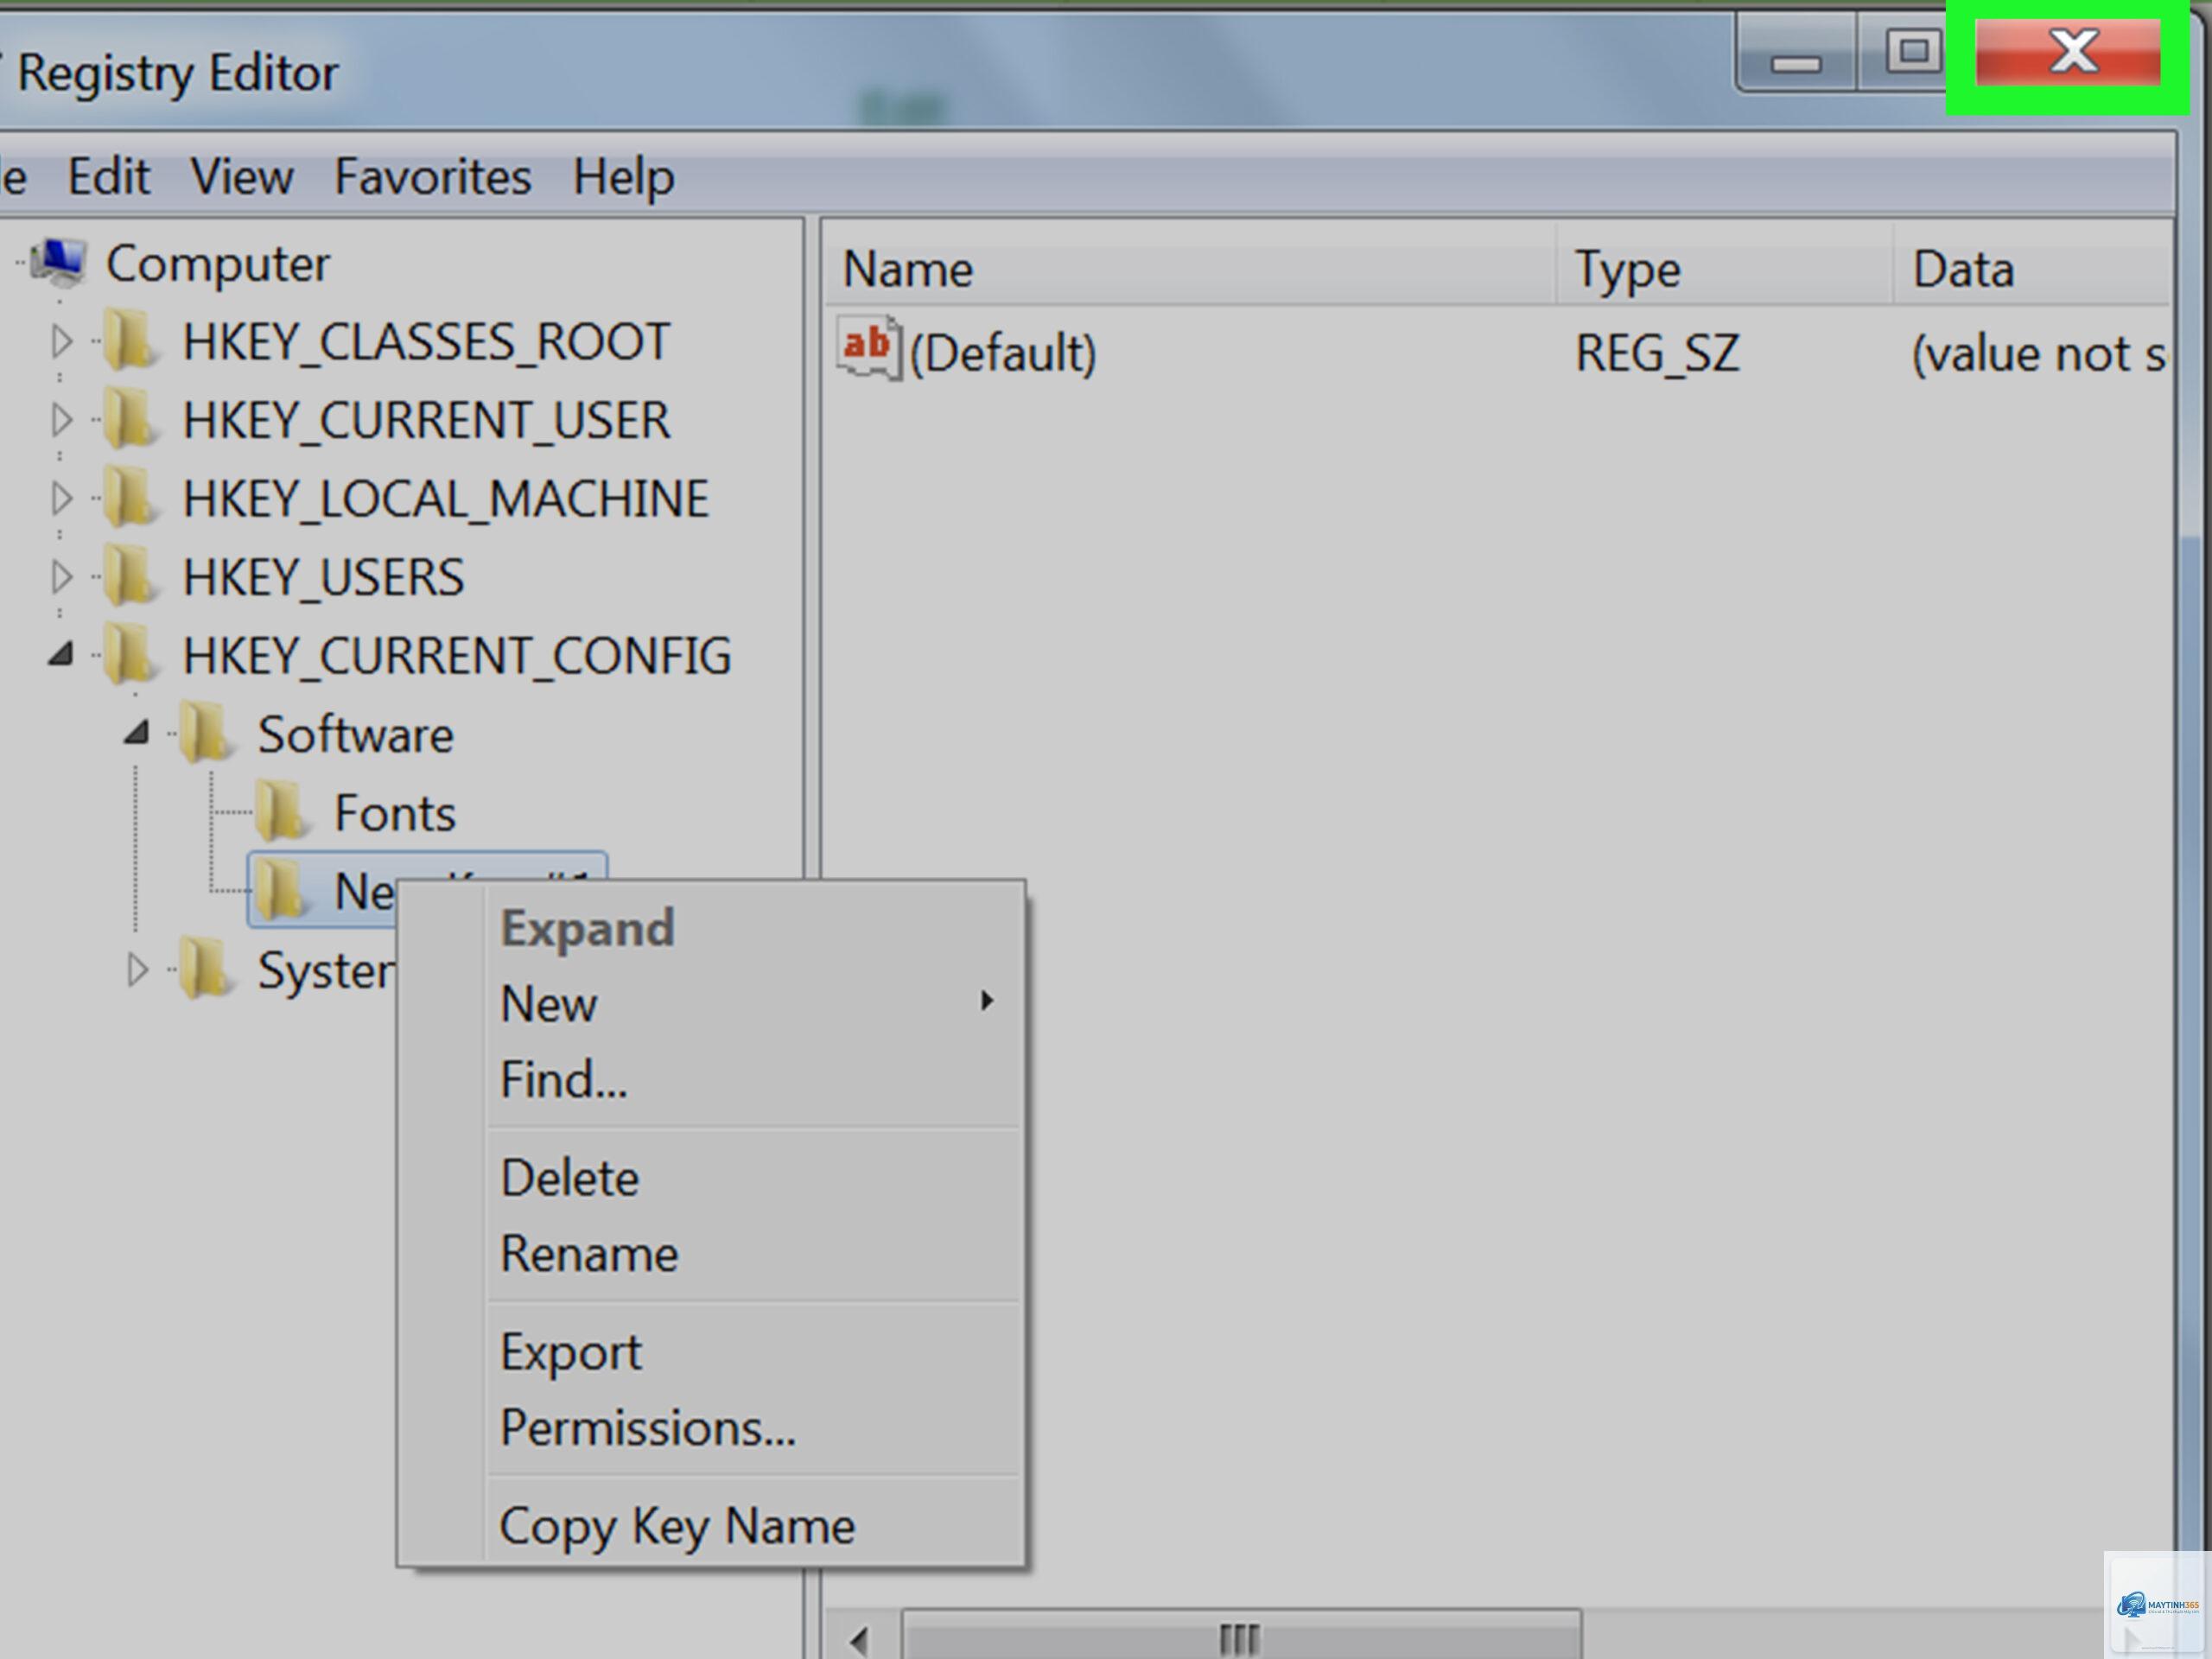Select the (Default) value name

(1002, 353)
